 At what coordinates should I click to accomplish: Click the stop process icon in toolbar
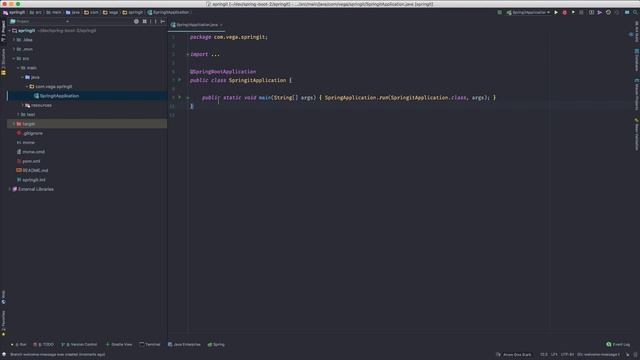(581, 12)
